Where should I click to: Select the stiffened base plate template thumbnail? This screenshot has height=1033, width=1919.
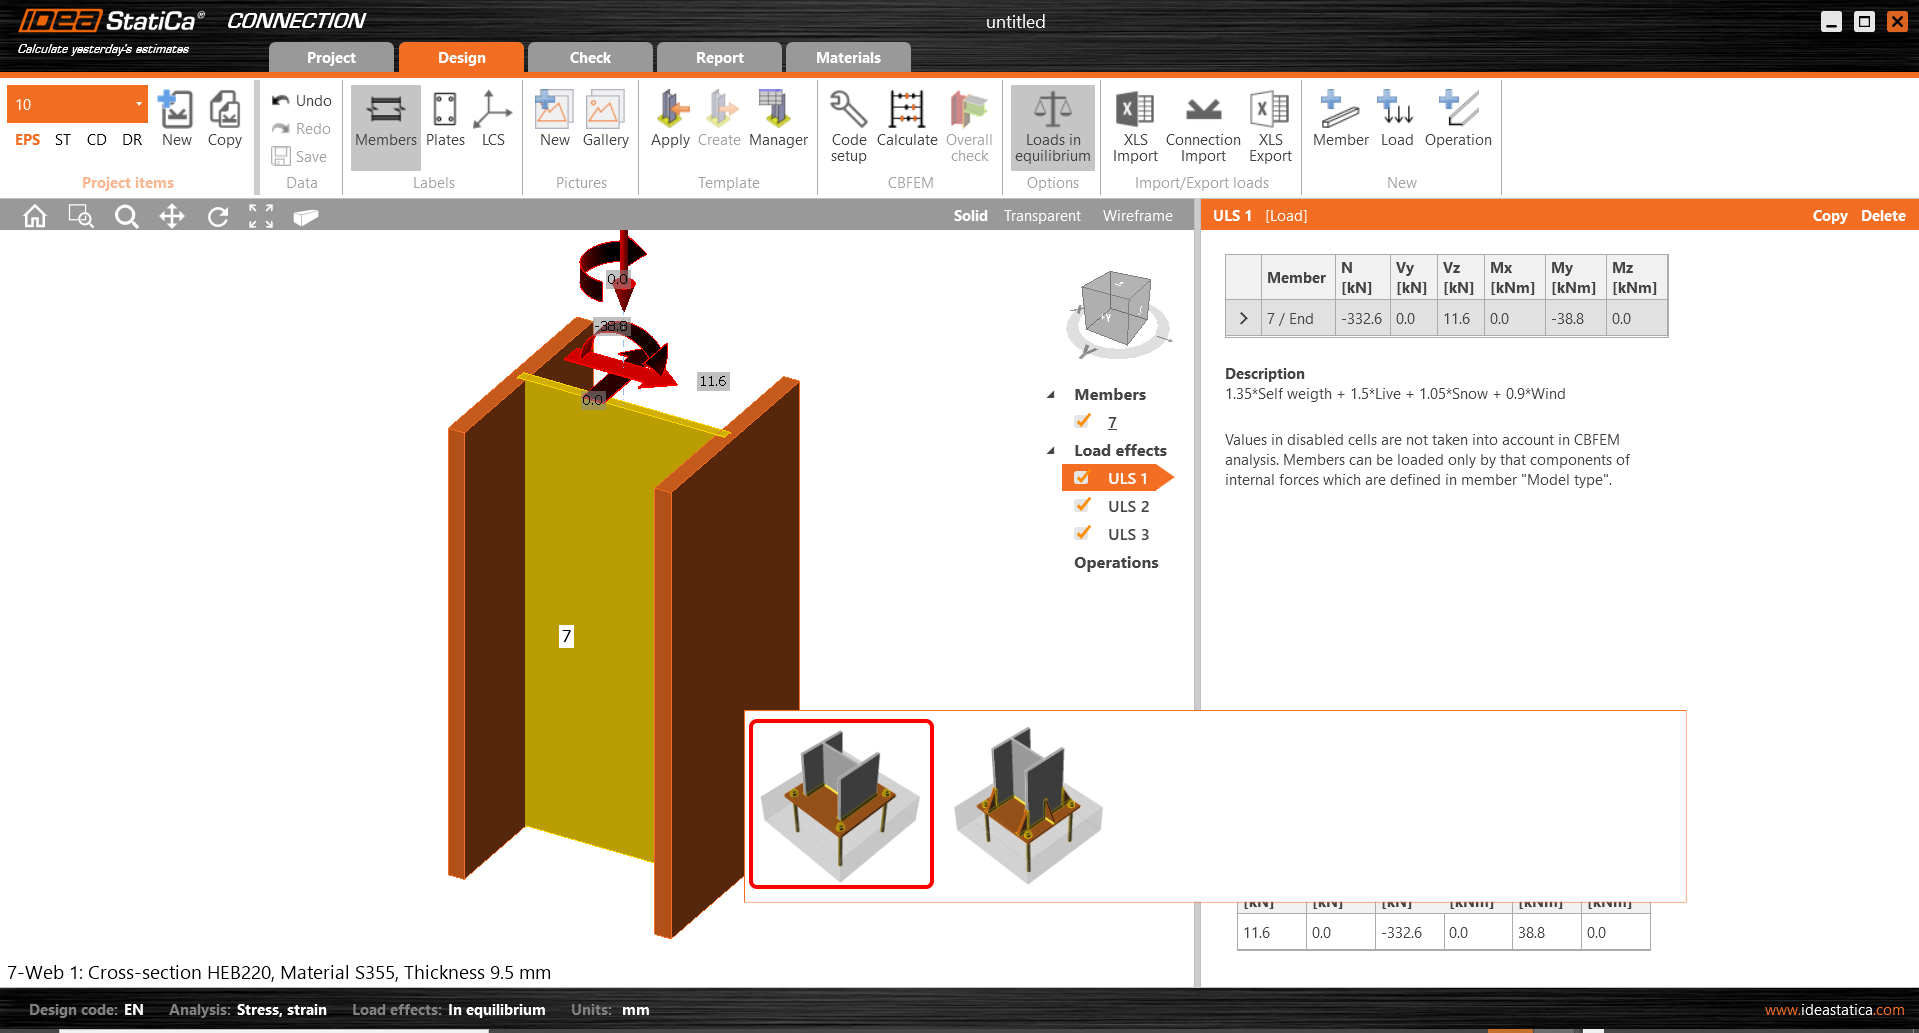click(x=1028, y=804)
